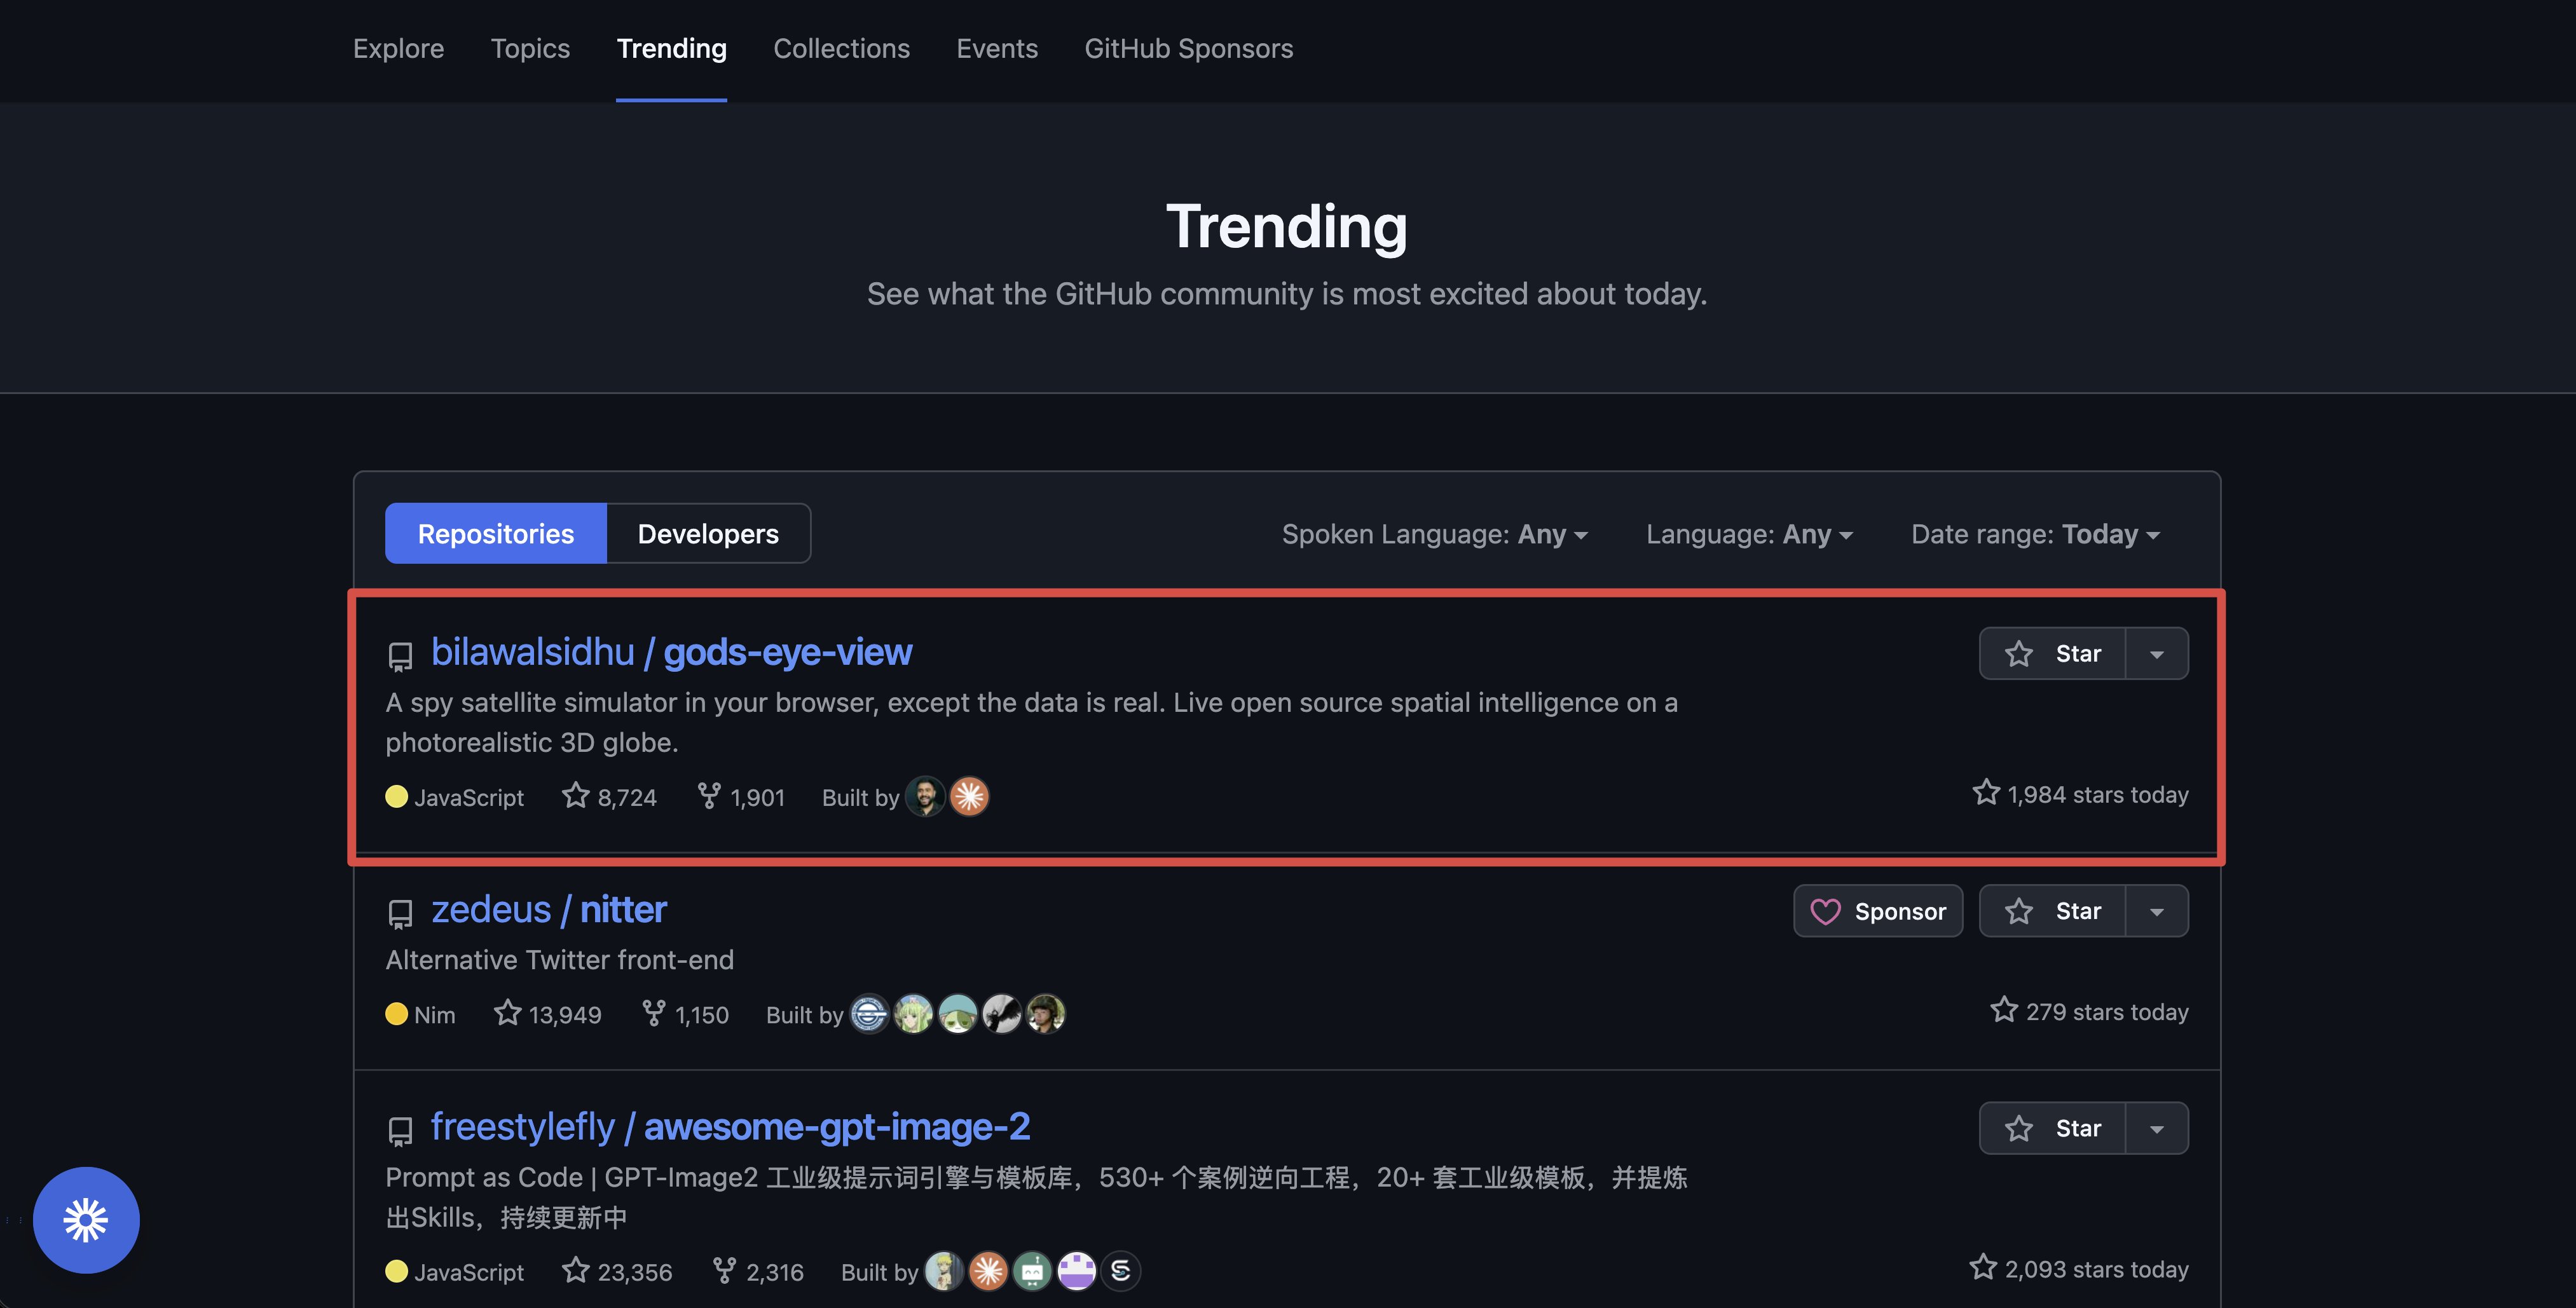
Task: Click the "Alternative Twitter front-end" description
Action: coord(560,960)
